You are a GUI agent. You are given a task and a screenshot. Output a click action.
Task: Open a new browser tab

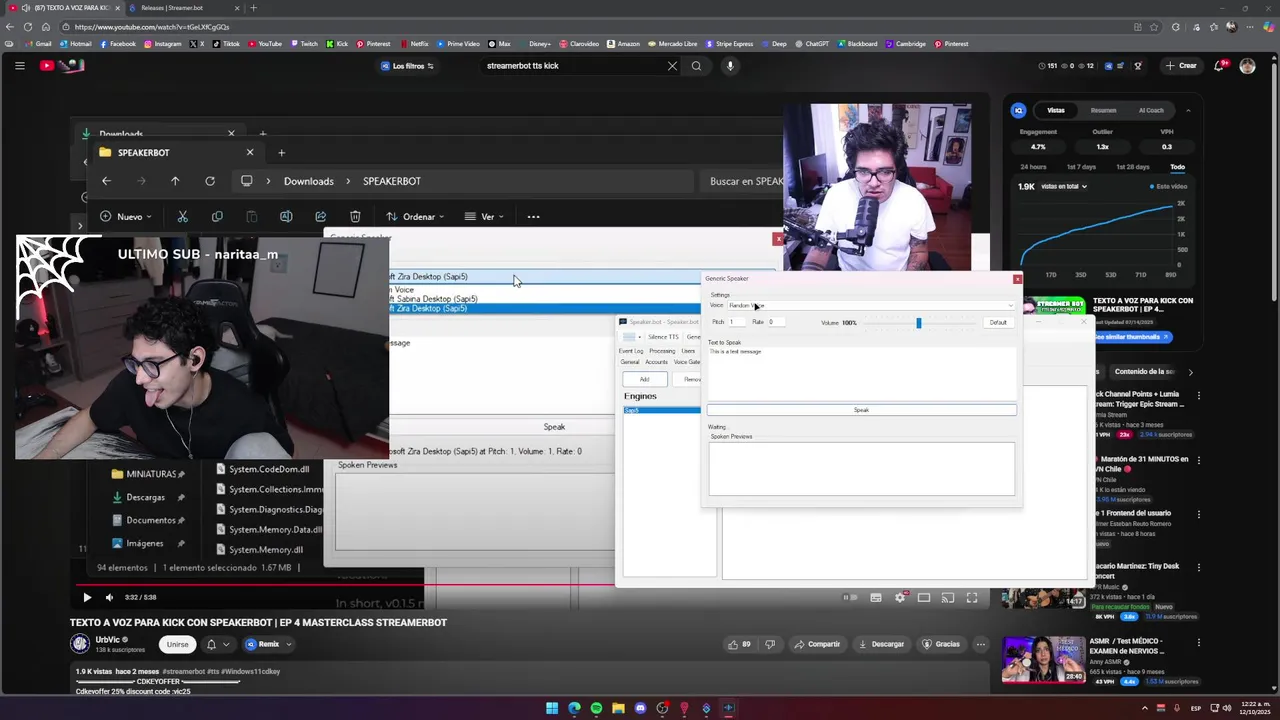coord(253,8)
